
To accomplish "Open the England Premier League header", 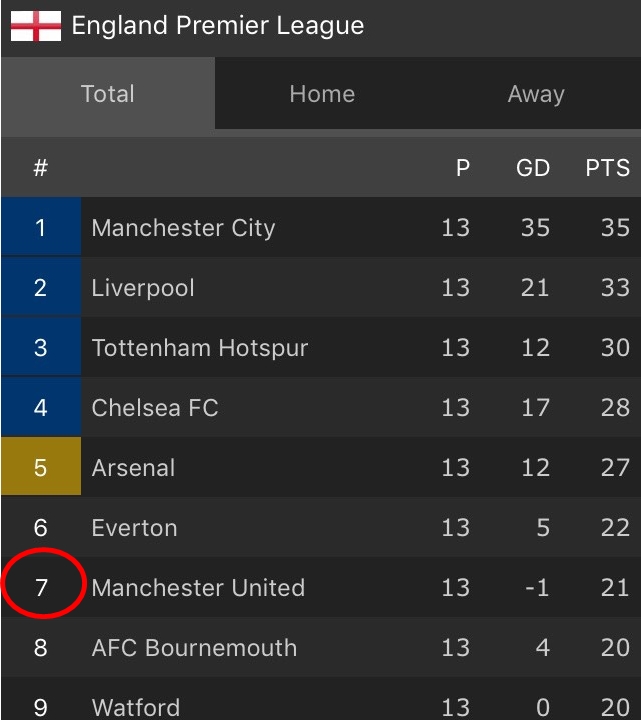I will pos(320,28).
